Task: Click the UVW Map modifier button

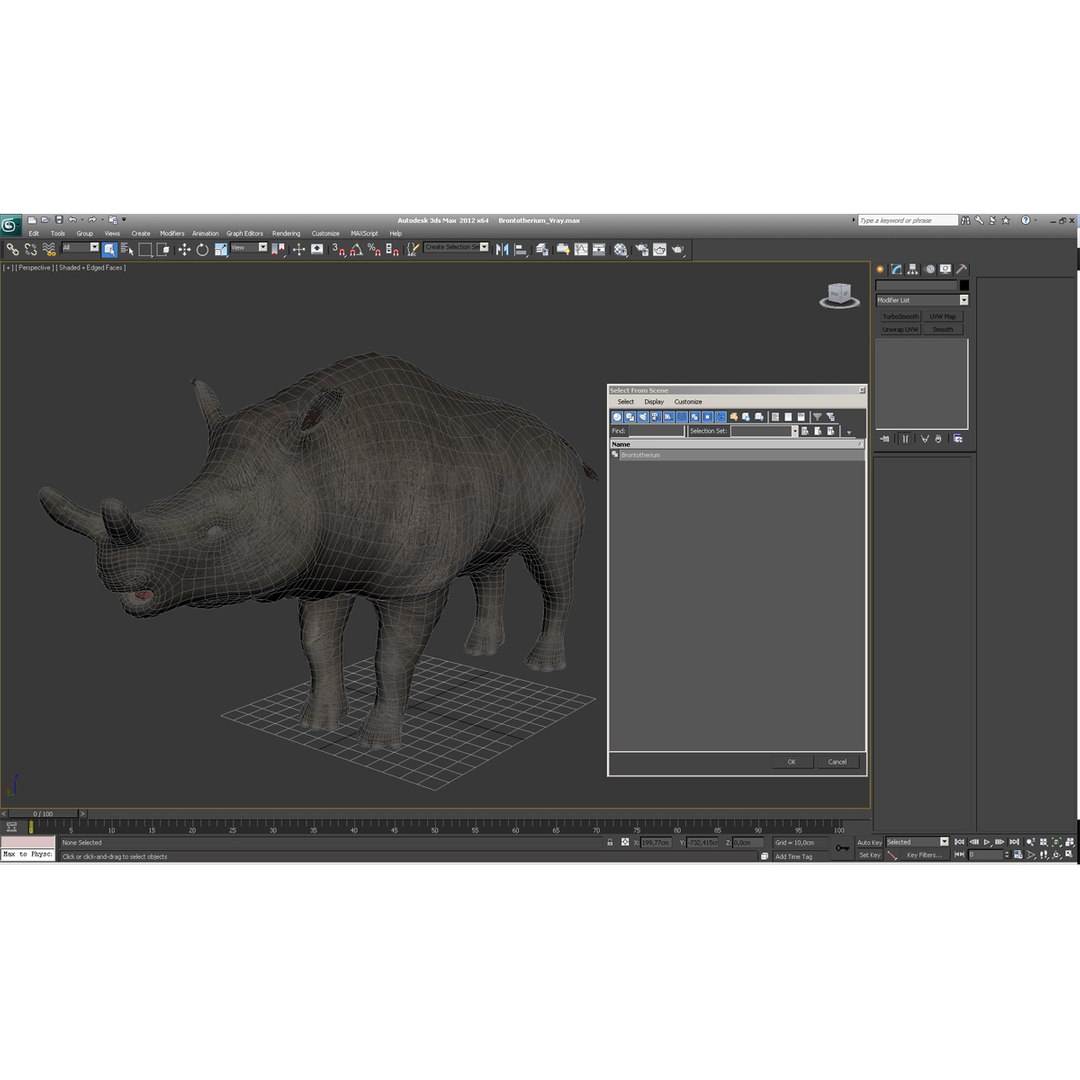Action: point(942,316)
